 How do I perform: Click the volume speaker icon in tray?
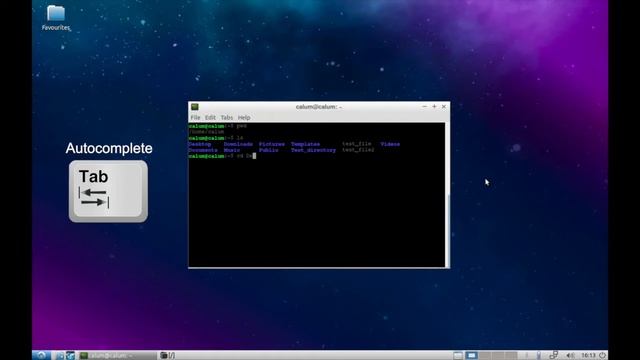point(570,356)
